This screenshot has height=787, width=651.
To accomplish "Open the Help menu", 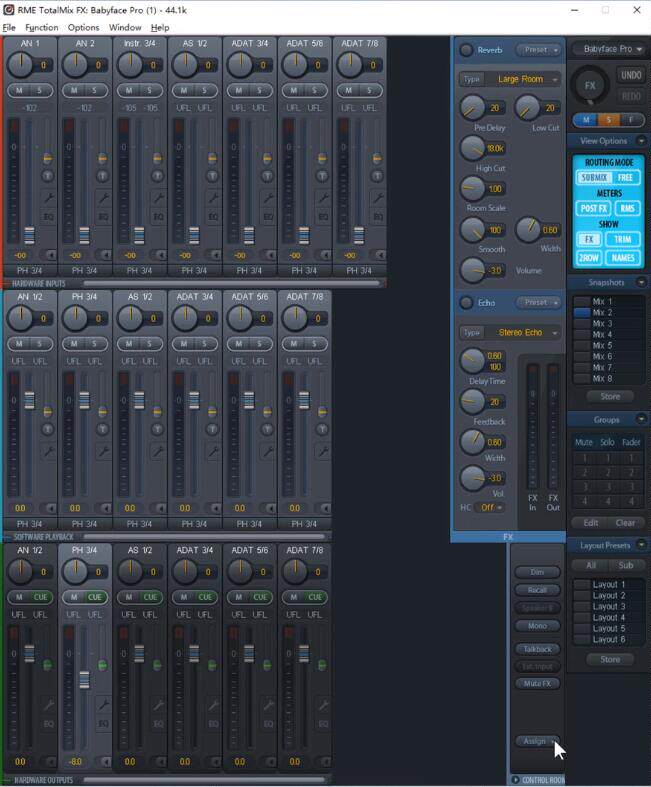I will 160,27.
